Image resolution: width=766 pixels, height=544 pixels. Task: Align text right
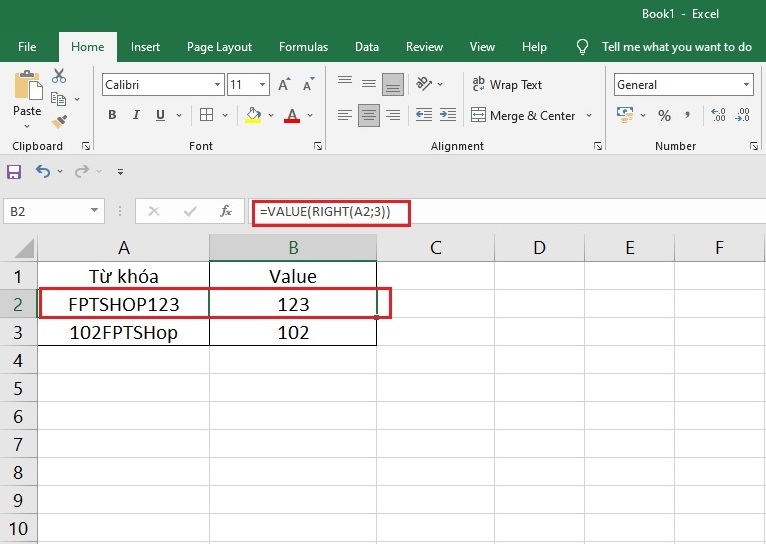point(393,115)
